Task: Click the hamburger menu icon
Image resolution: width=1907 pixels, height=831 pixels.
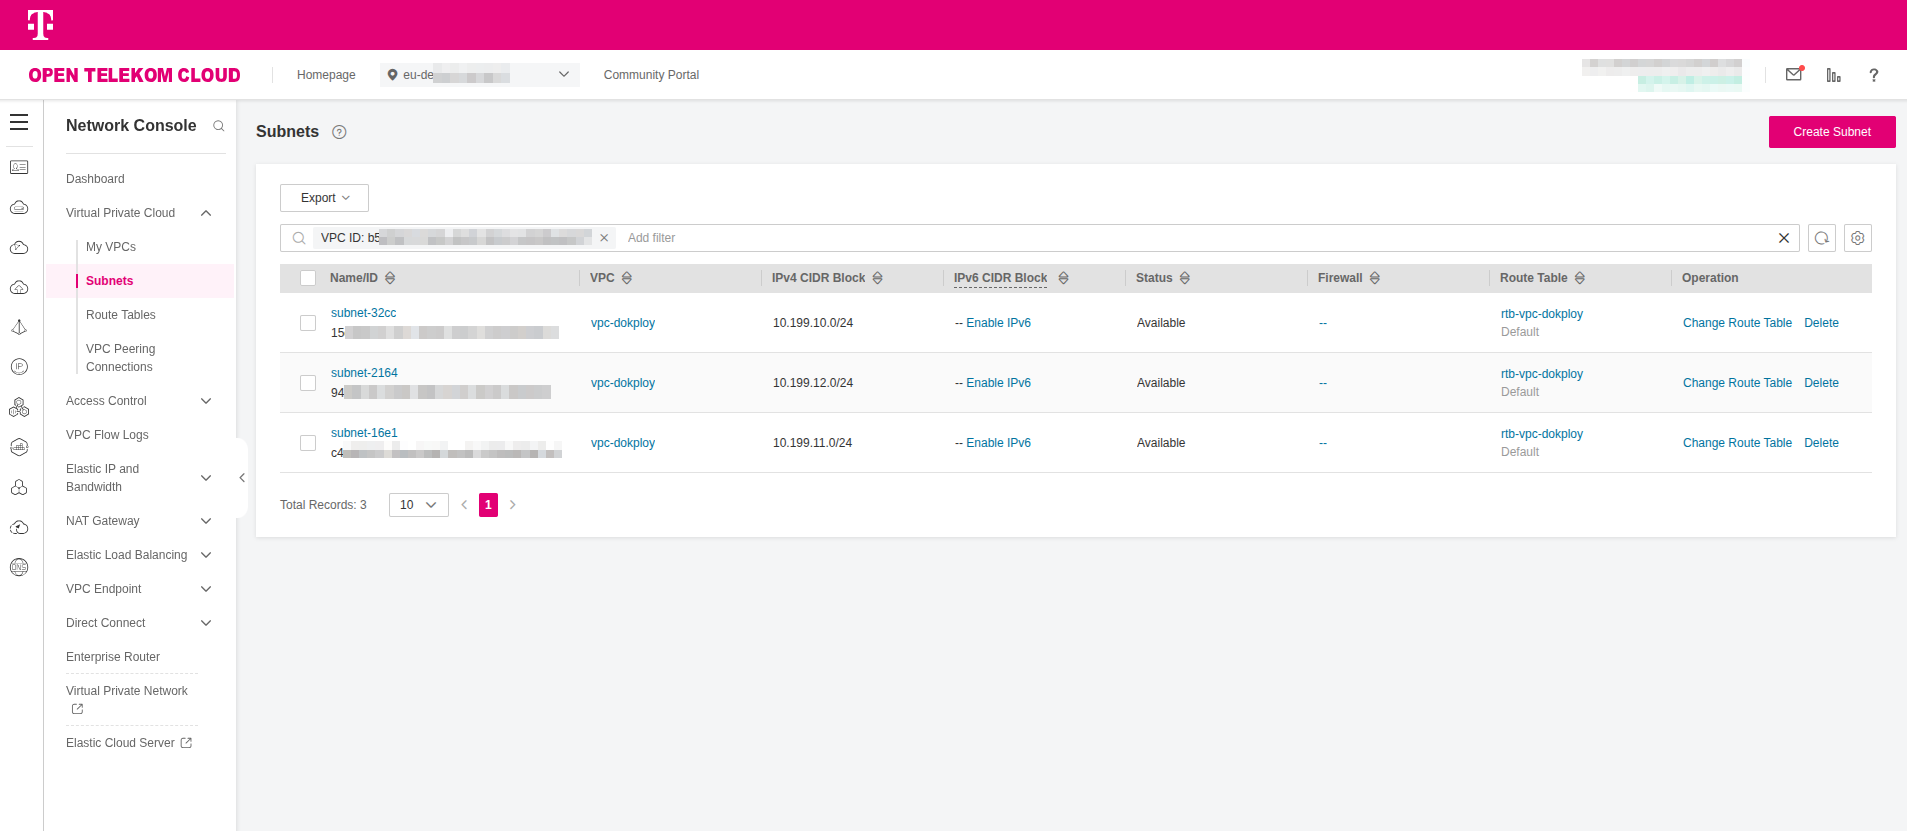Action: (x=19, y=123)
